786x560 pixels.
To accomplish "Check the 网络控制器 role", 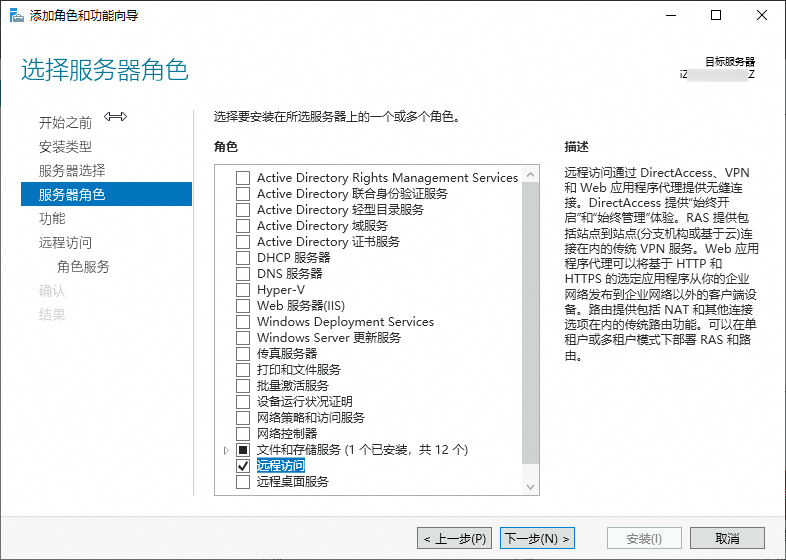I will pyautogui.click(x=243, y=434).
